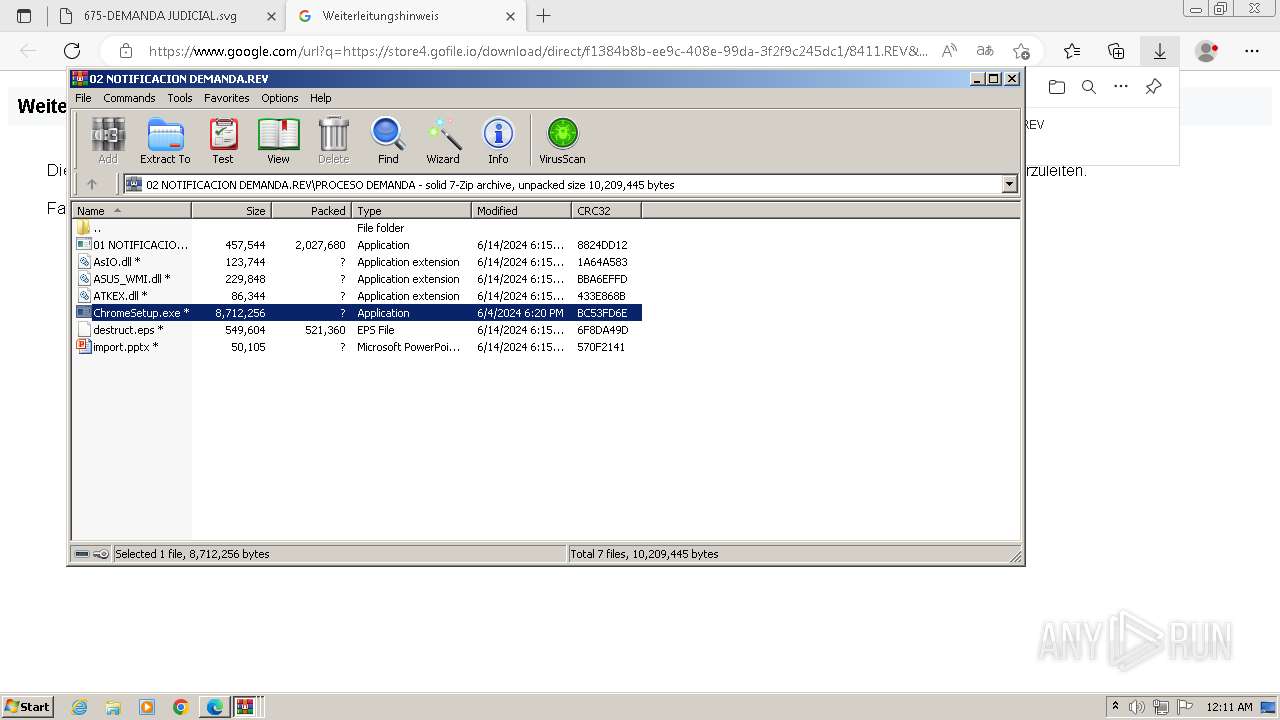The height and width of the screenshot is (720, 1280).
Task: Click the Extract To toolbar icon
Action: (165, 140)
